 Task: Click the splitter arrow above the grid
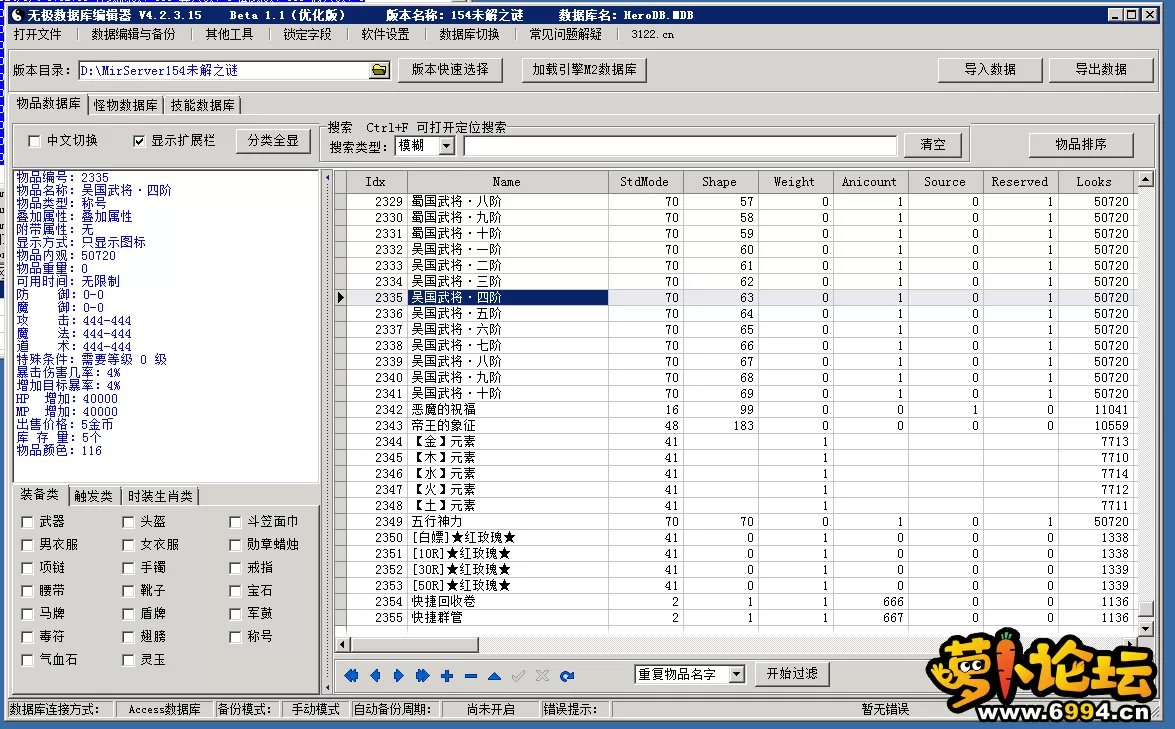pos(327,178)
